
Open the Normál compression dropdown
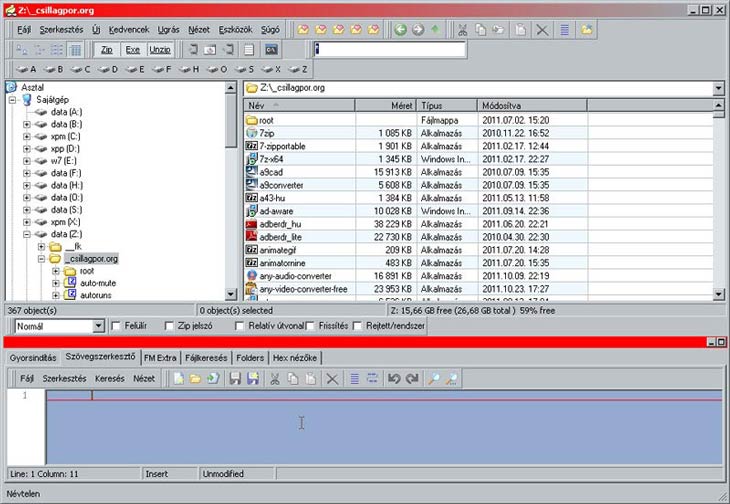[x=98, y=326]
